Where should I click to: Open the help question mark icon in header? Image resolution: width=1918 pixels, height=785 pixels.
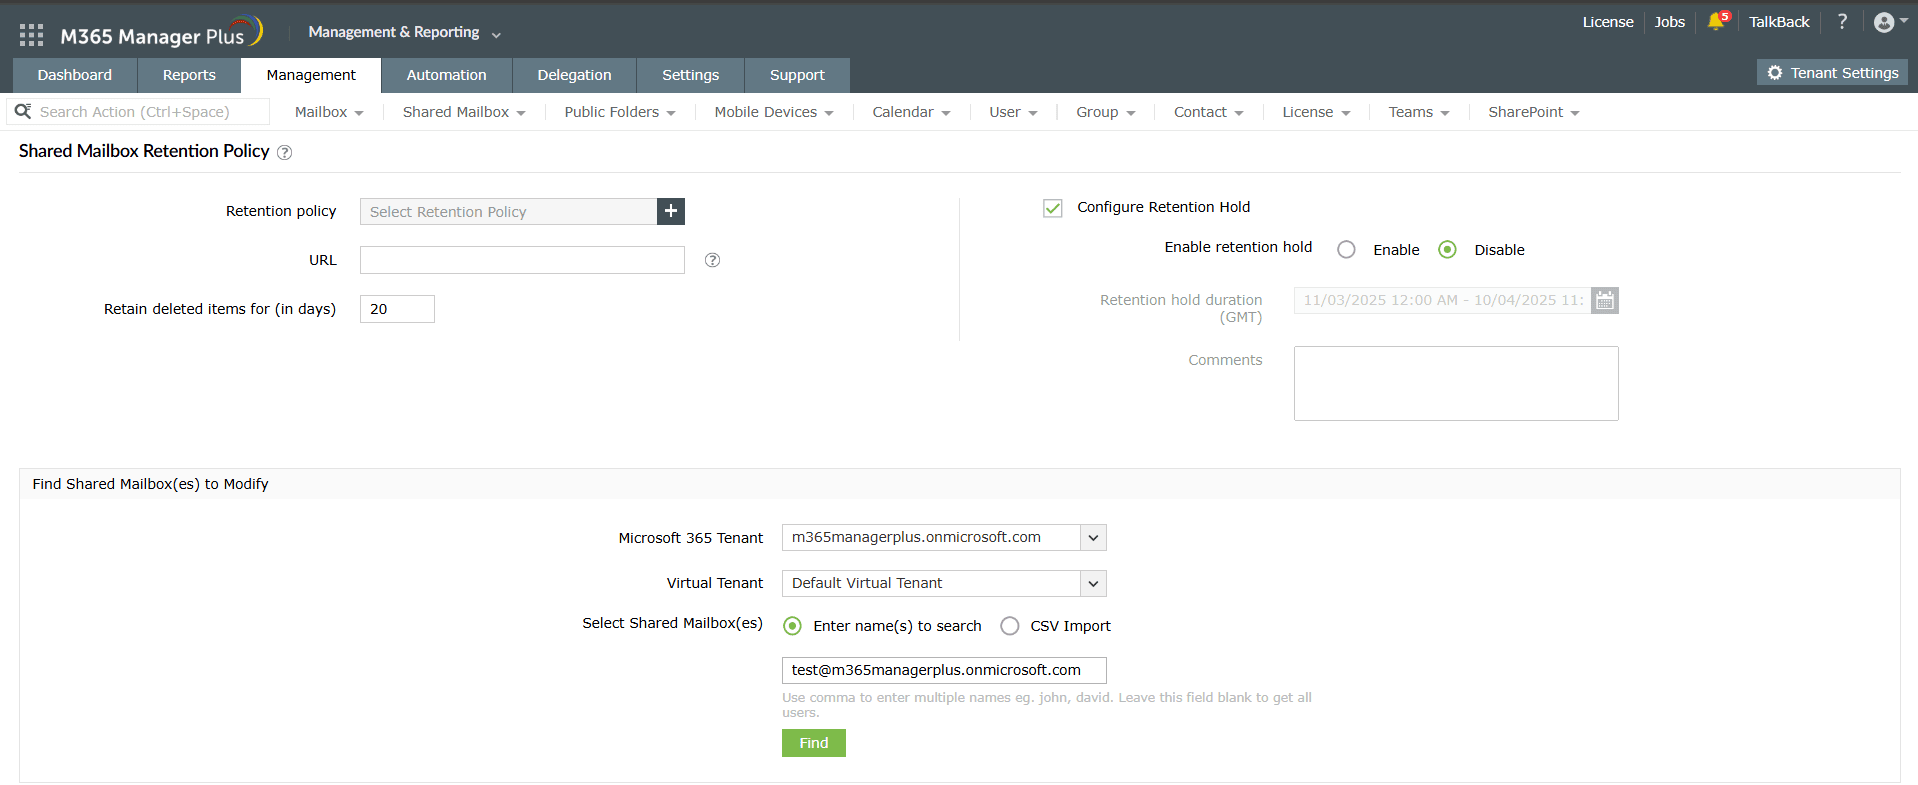click(1842, 21)
